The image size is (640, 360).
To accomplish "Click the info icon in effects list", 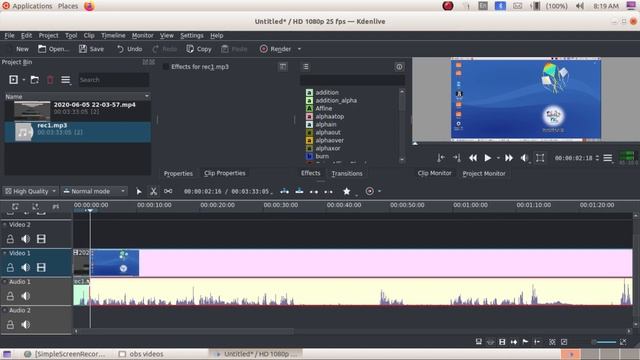I will point(399,67).
